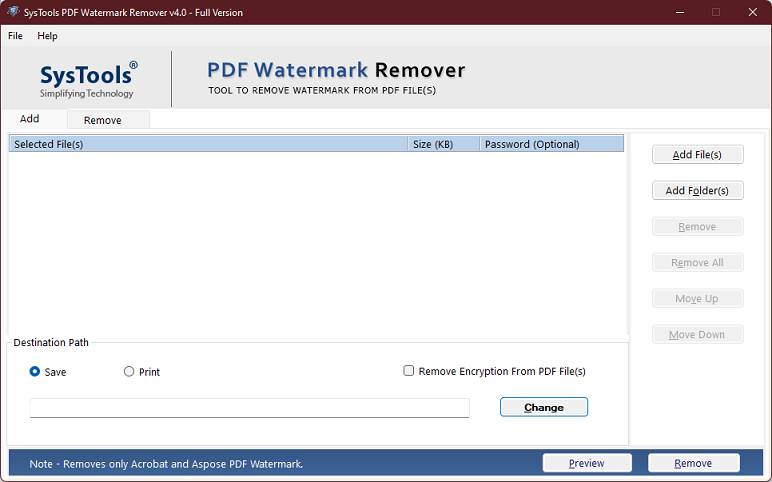Click the Size (KB) column header
This screenshot has width=772, height=482.
coord(444,144)
